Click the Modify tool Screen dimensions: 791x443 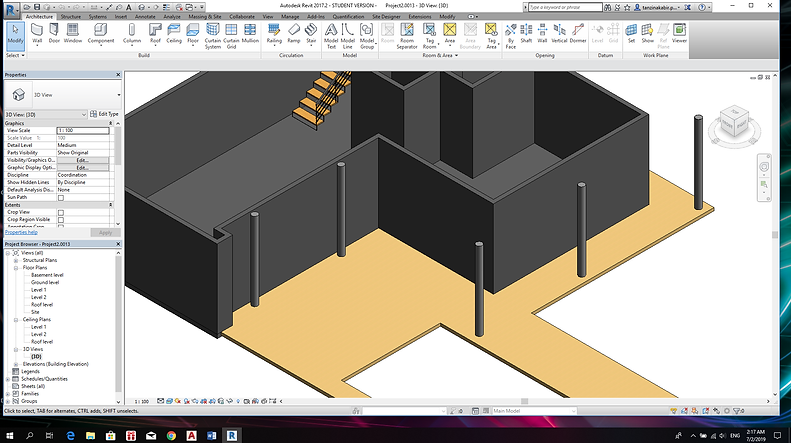coord(15,34)
